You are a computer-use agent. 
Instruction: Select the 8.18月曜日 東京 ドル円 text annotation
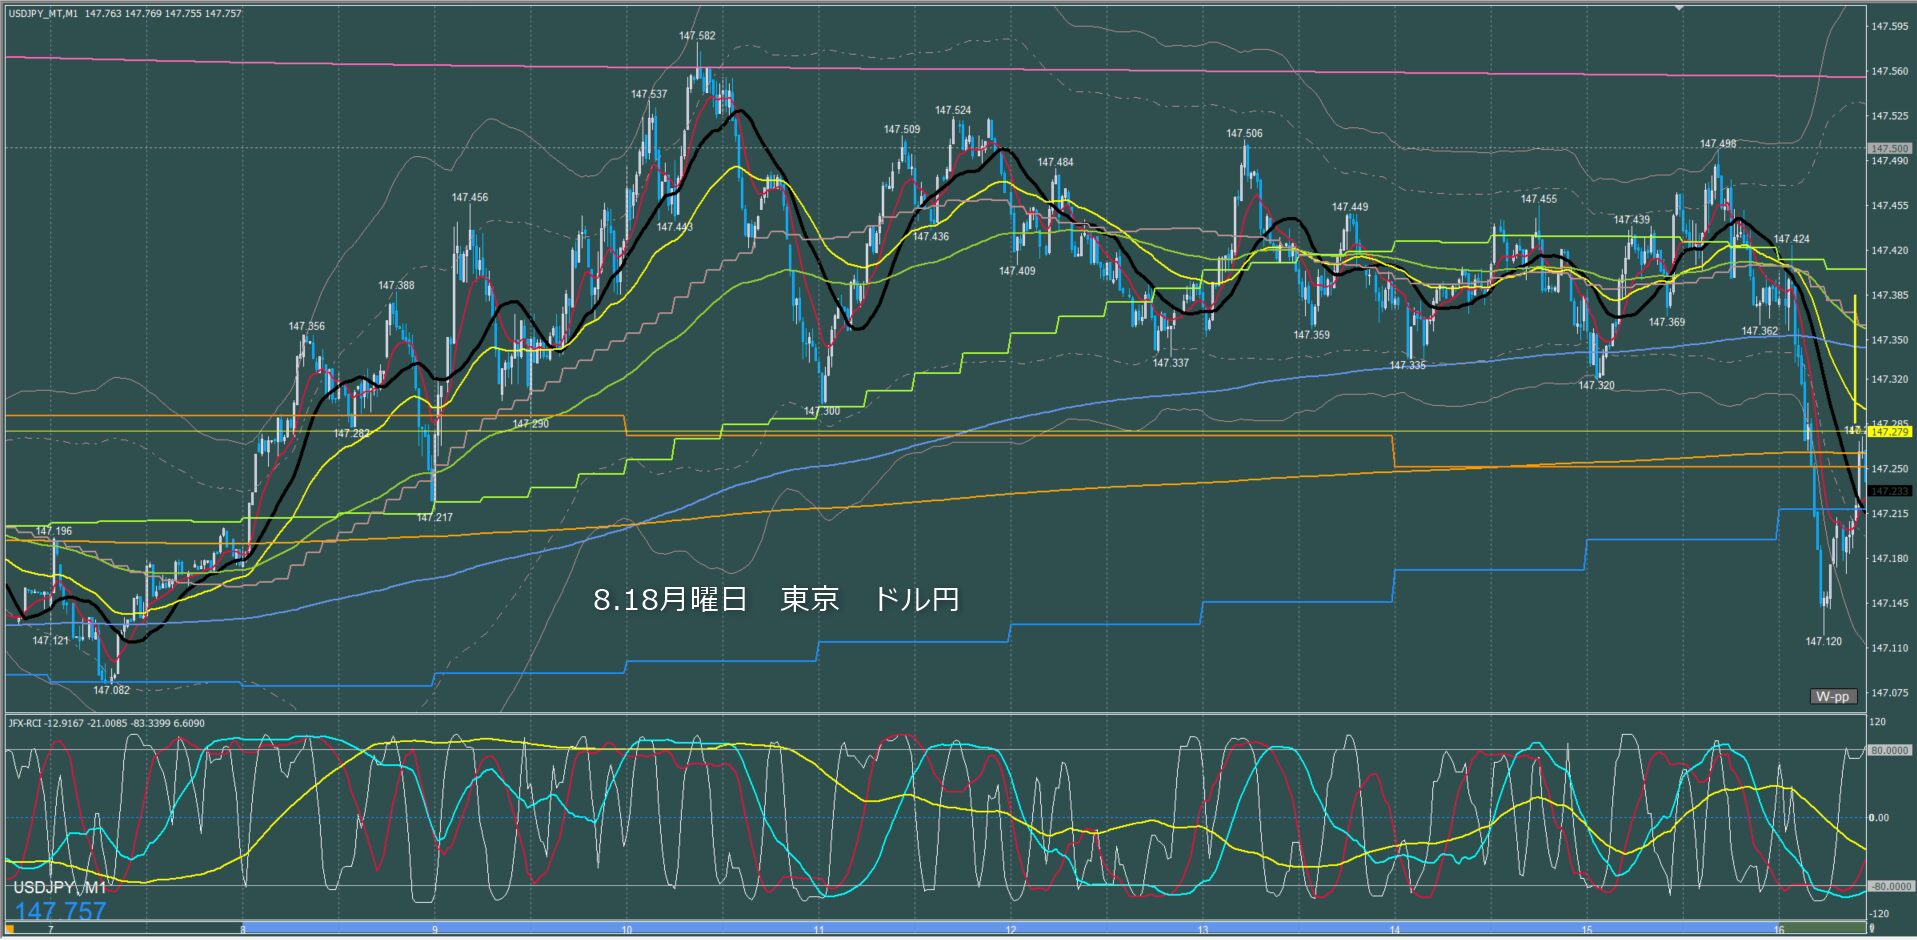pyautogui.click(x=776, y=599)
